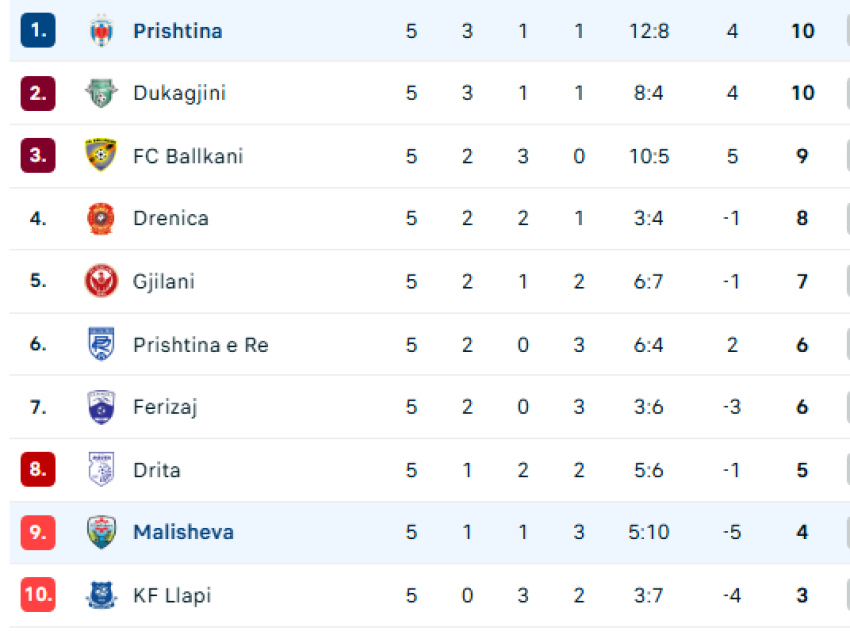Click the Drenica red round badge
Viewport: 850px width, 631px height.
101,218
